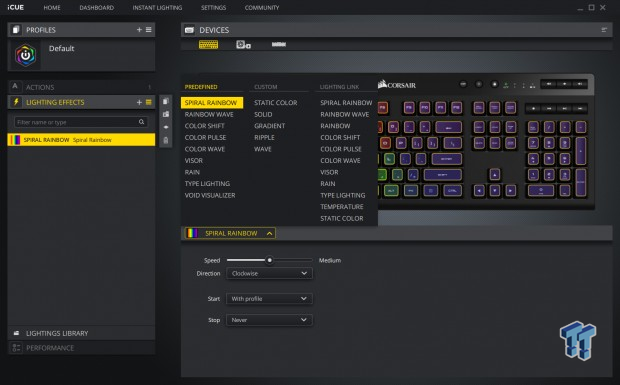Click the copy icon beside the effects list

point(166,101)
